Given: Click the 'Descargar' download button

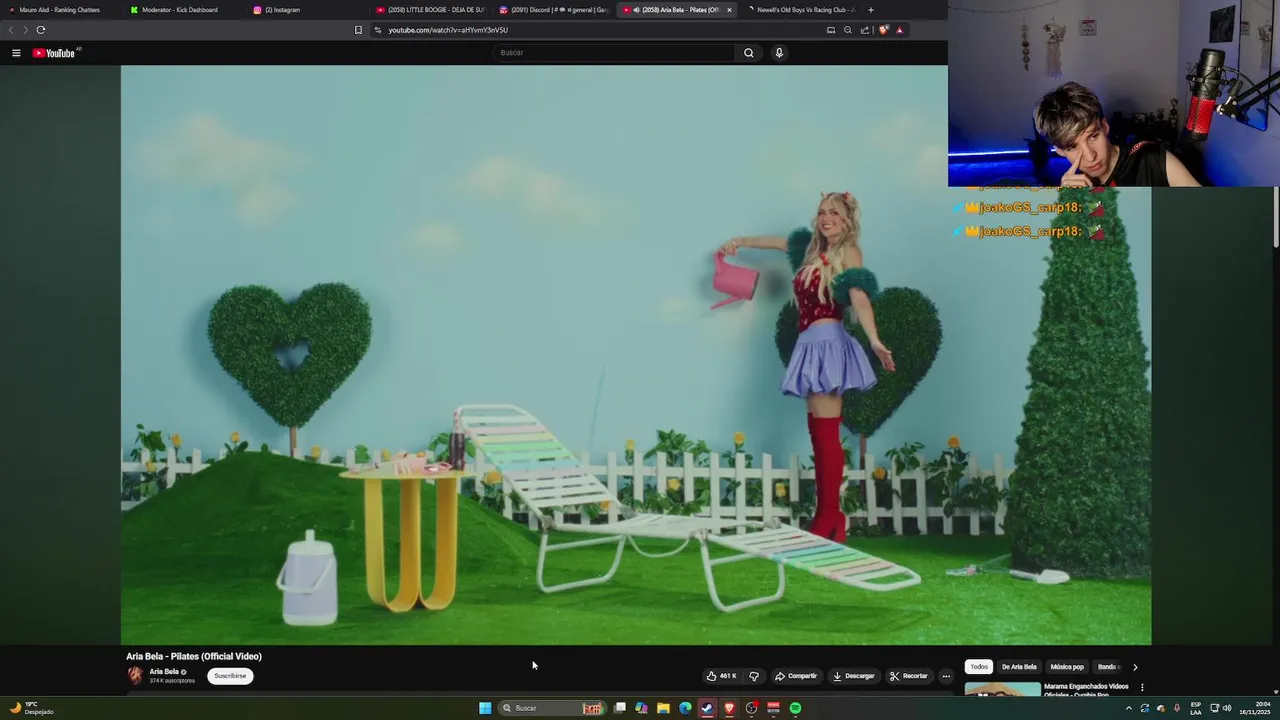Looking at the screenshot, I should 853,676.
